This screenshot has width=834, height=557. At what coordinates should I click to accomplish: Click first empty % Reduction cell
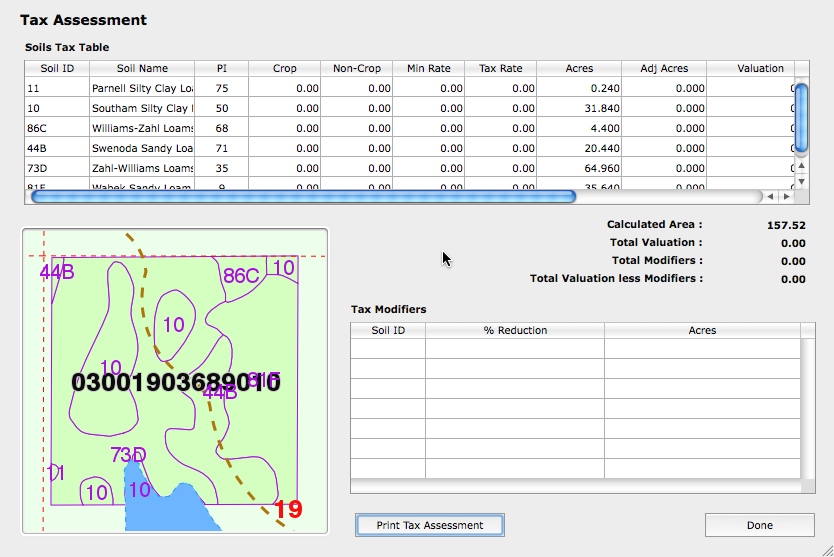click(515, 348)
